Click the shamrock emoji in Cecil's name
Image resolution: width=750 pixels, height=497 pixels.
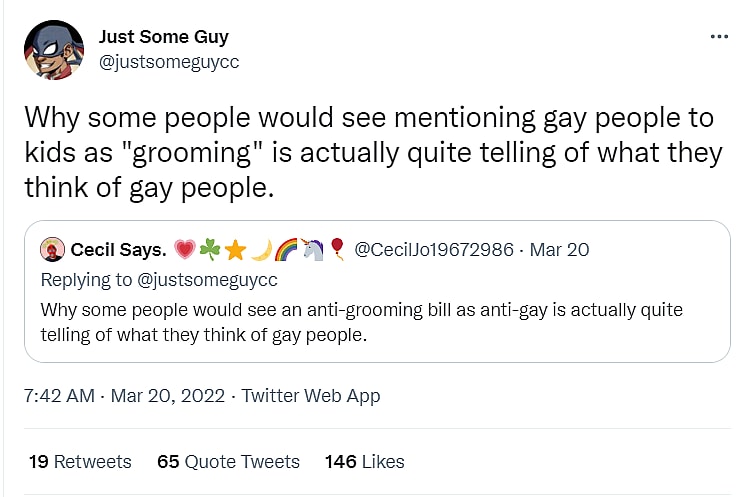[210, 249]
